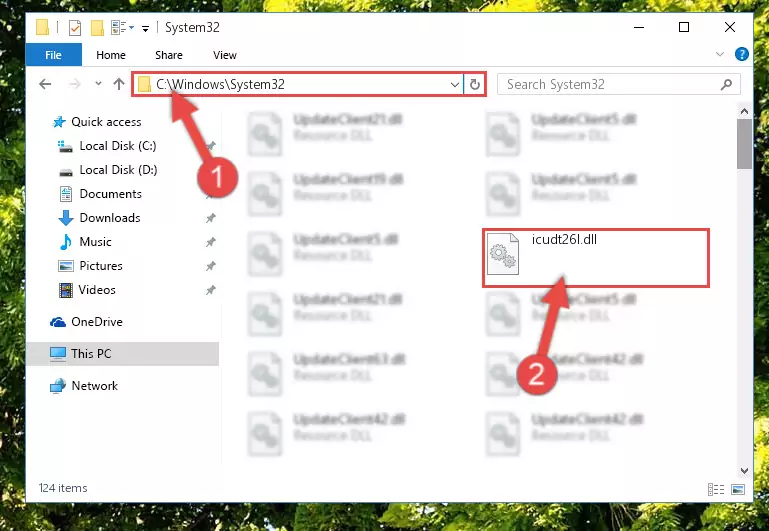This screenshot has height=531, width=769.
Task: Maximize the System32 window
Action: click(684, 27)
